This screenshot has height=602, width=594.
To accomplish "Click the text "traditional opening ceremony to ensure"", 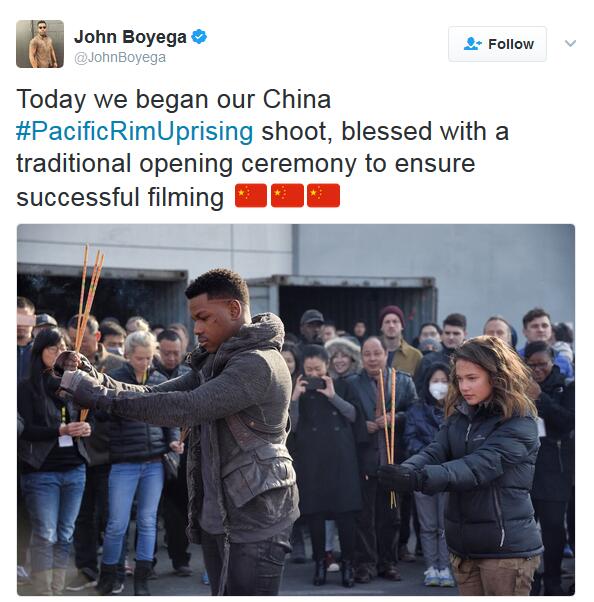I will (x=246, y=164).
